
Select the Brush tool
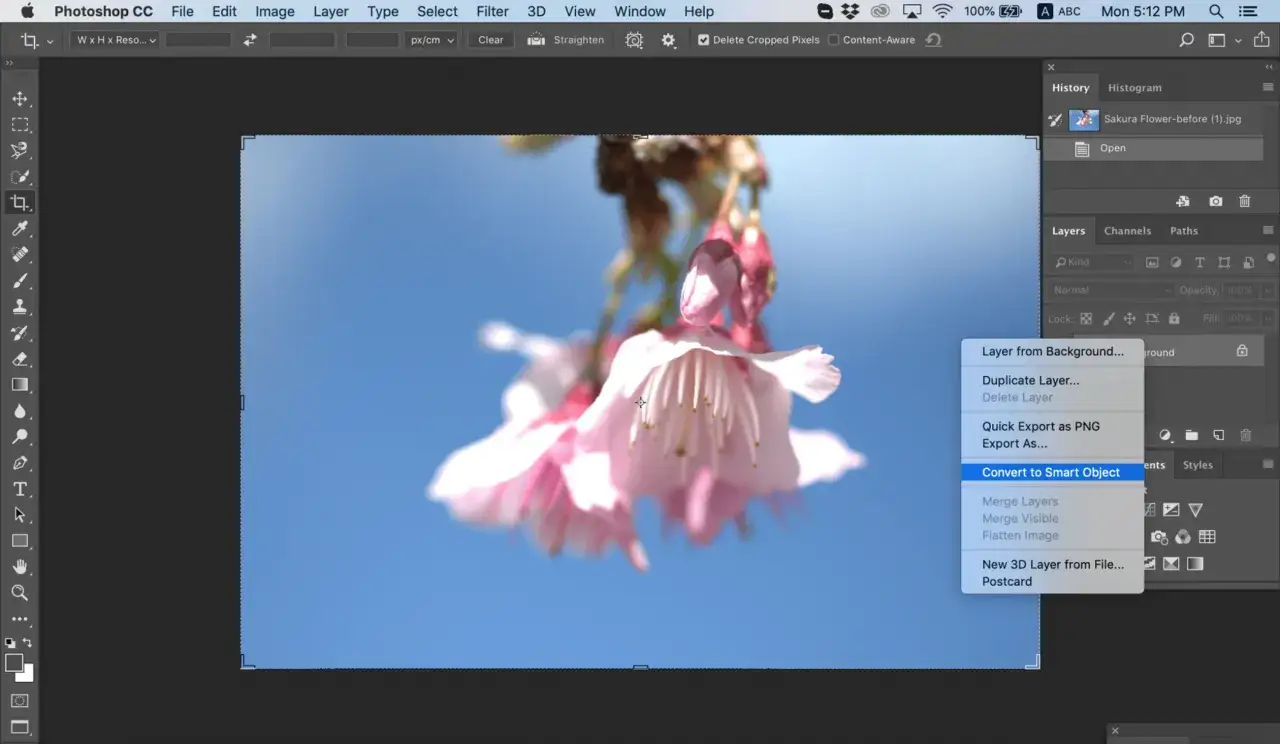coord(19,281)
